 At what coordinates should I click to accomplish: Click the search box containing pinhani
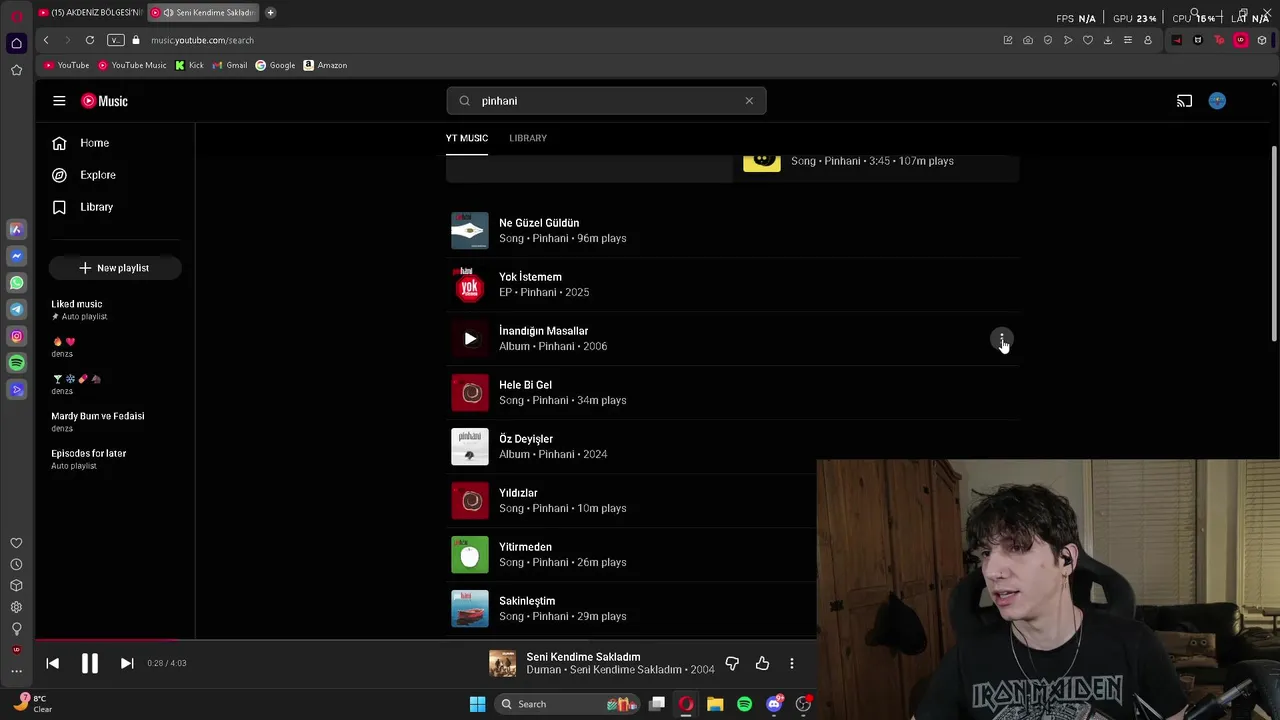click(x=606, y=101)
